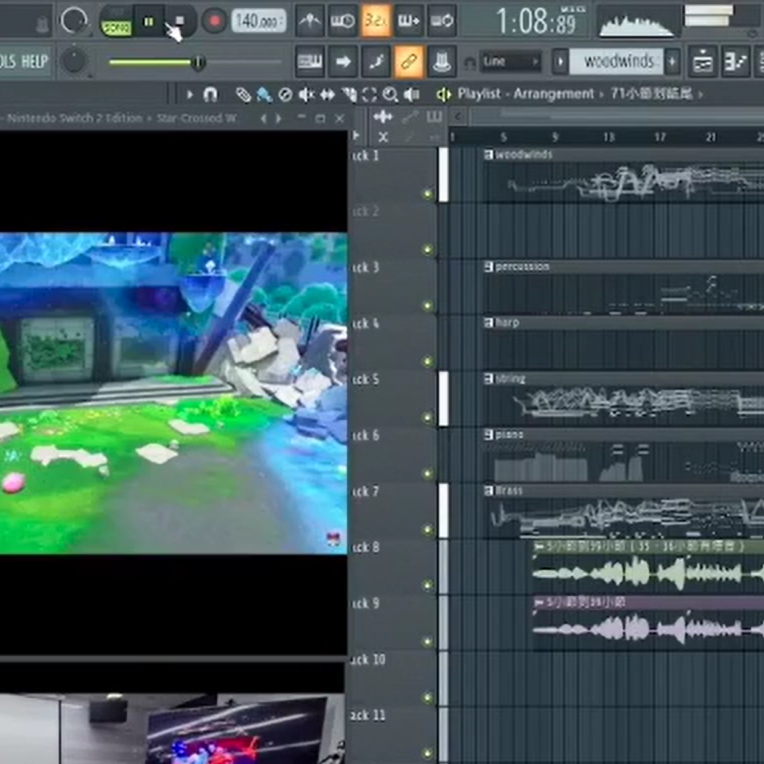The width and height of the screenshot is (764, 764).
Task: Click bar 5 on the timeline ruler
Action: [x=504, y=137]
